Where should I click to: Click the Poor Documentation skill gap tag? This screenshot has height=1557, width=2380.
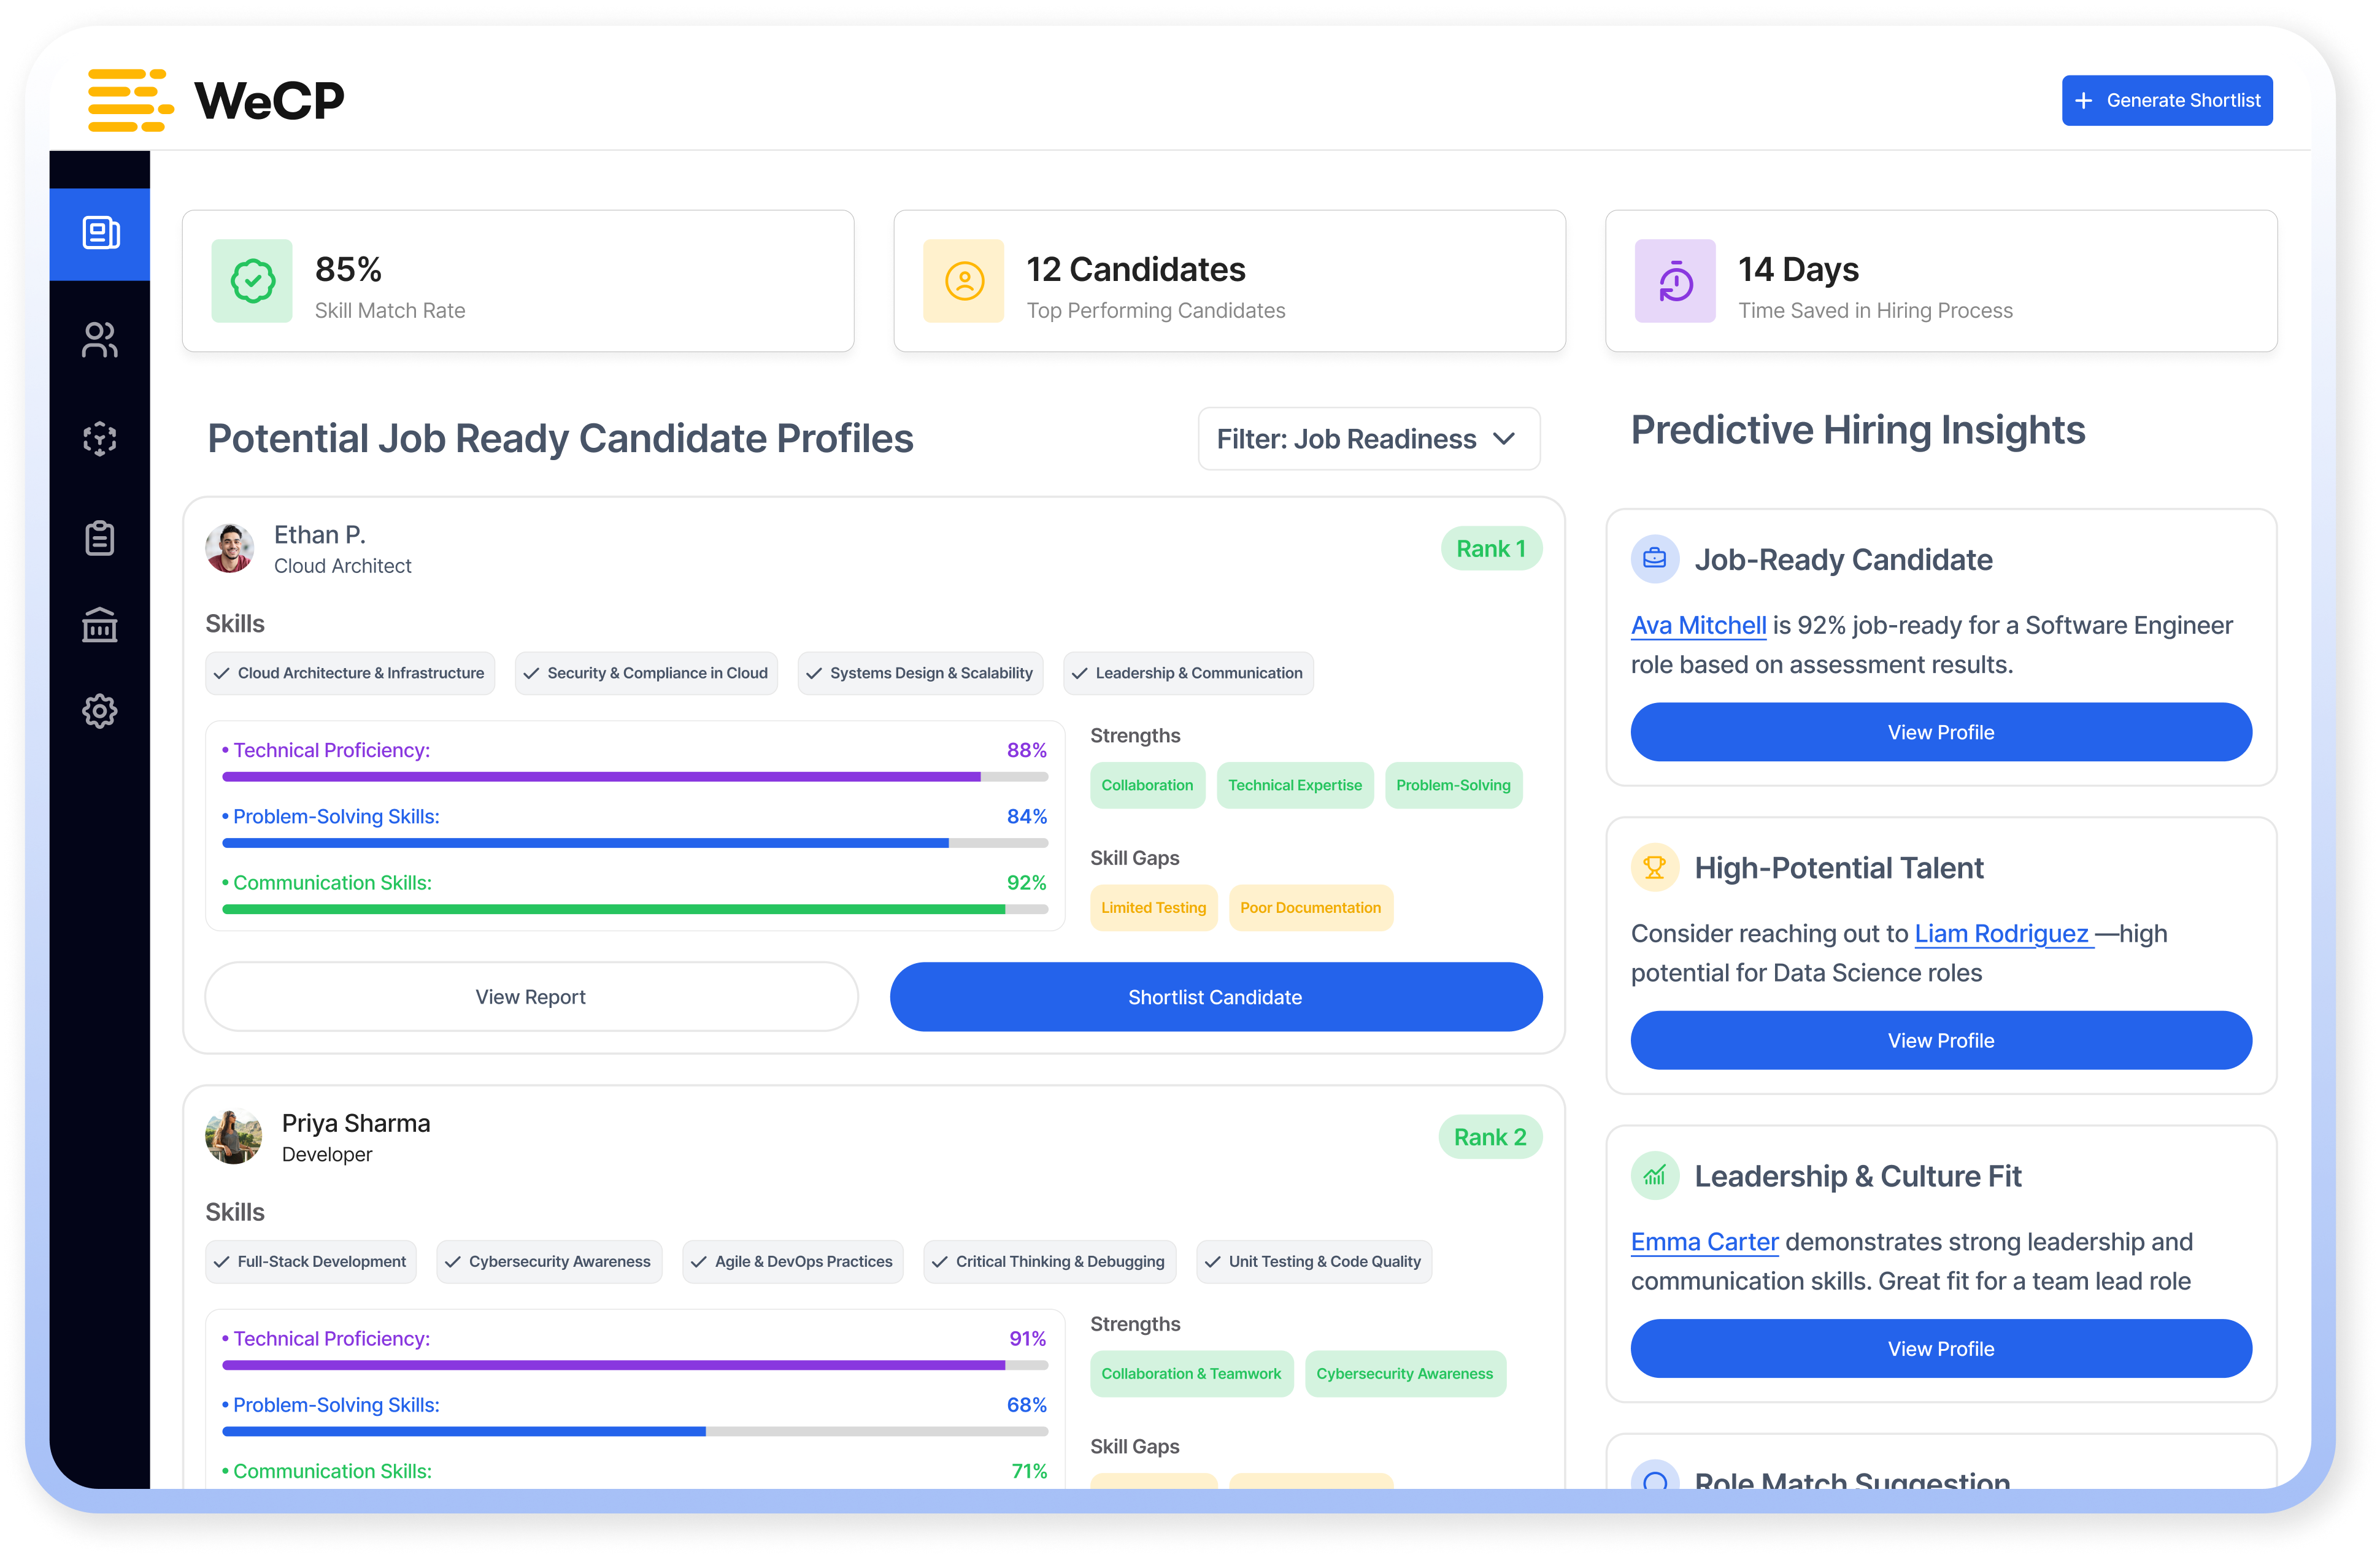pos(1310,908)
